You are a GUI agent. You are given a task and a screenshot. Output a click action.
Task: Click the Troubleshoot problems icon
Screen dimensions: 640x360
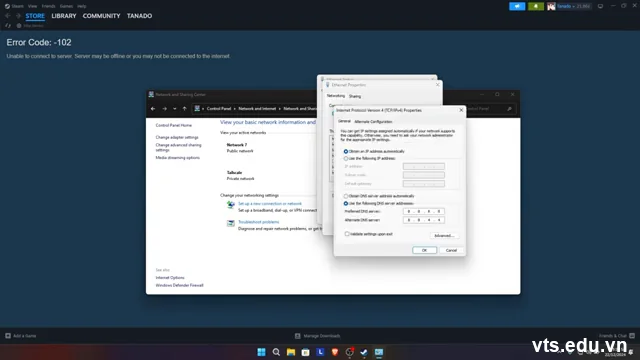click(x=231, y=223)
